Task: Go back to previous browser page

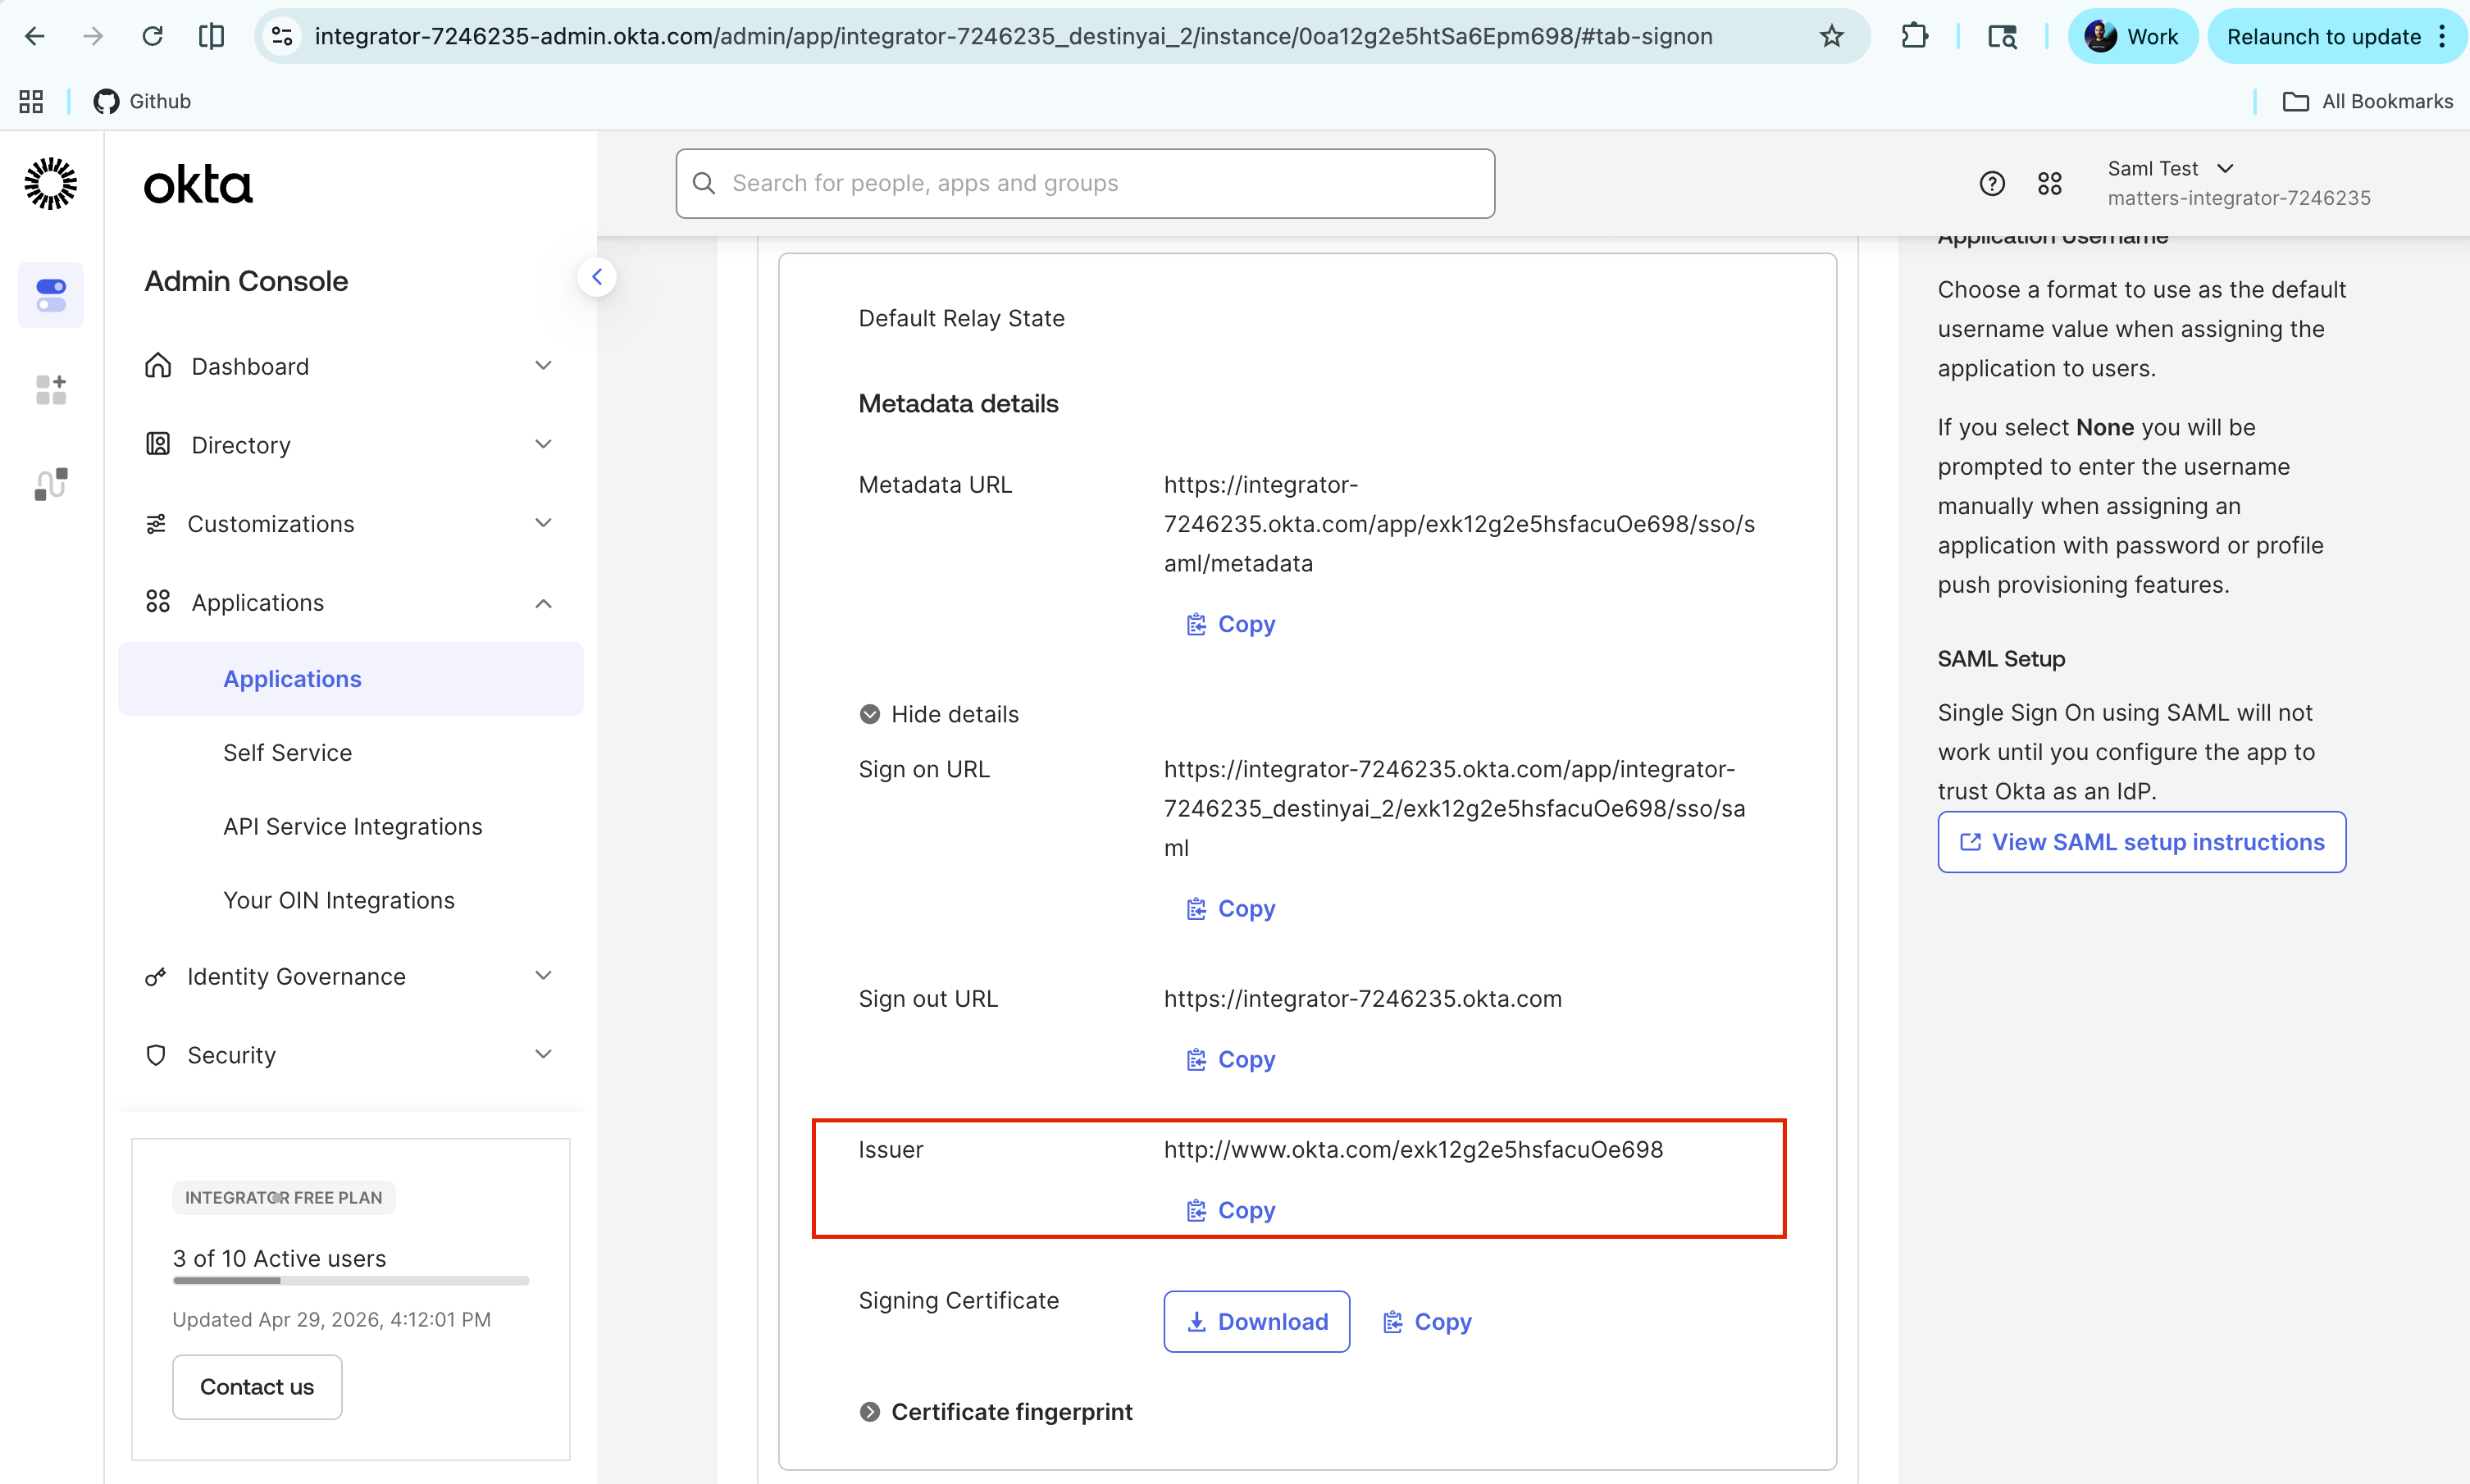Action: pos(35,37)
